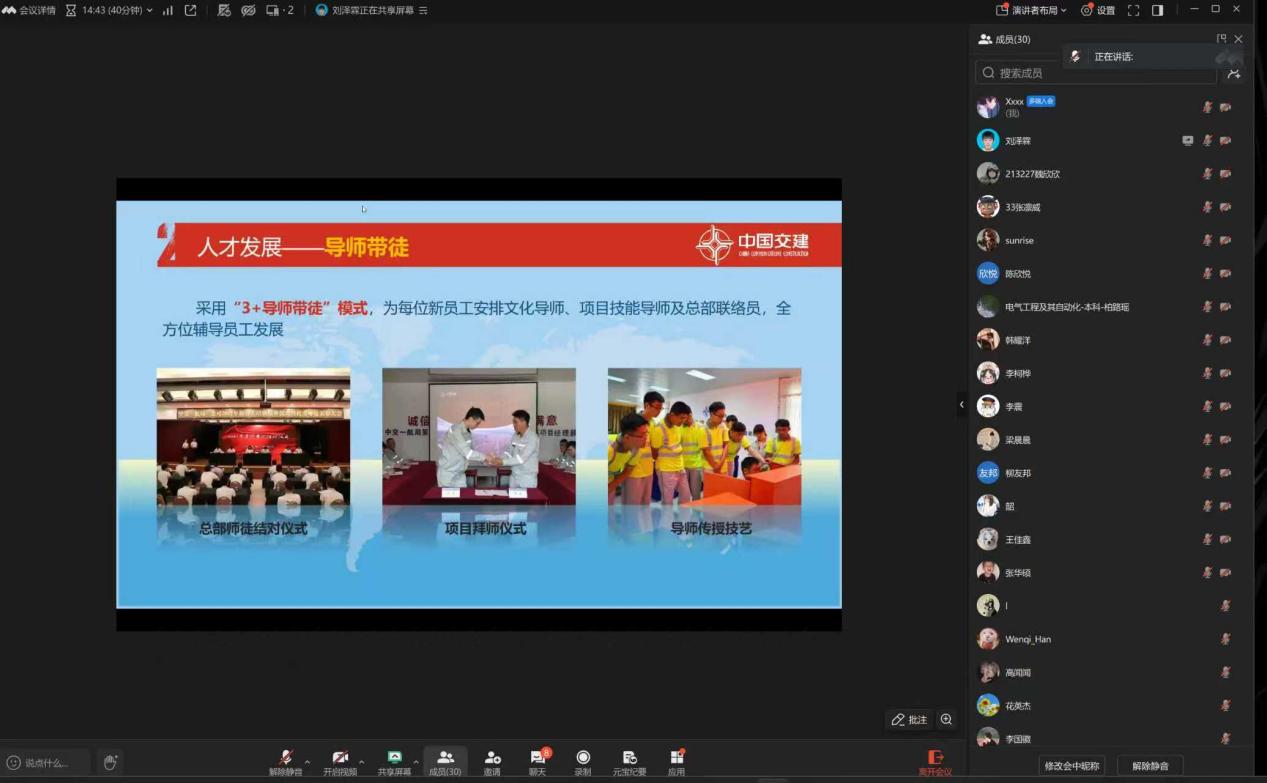Image resolution: width=1267 pixels, height=783 pixels.
Task: Toggle 解除静音 microphone button in toolbar
Action: point(285,761)
